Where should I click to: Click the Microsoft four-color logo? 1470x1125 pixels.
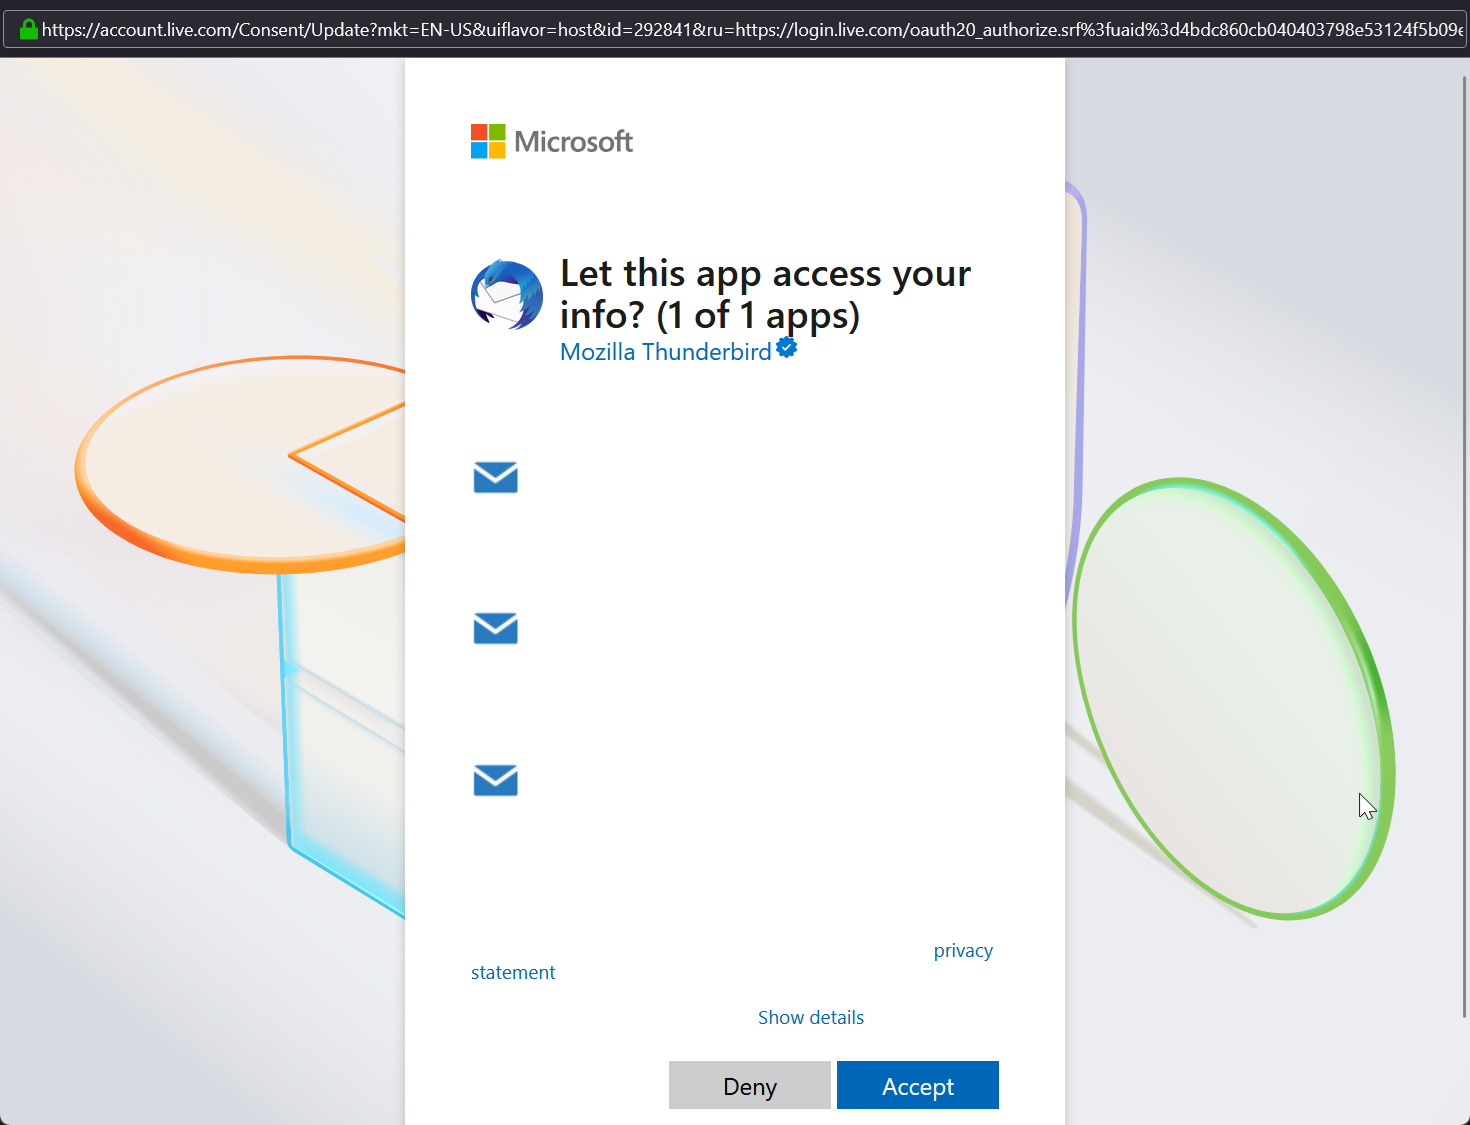488,141
